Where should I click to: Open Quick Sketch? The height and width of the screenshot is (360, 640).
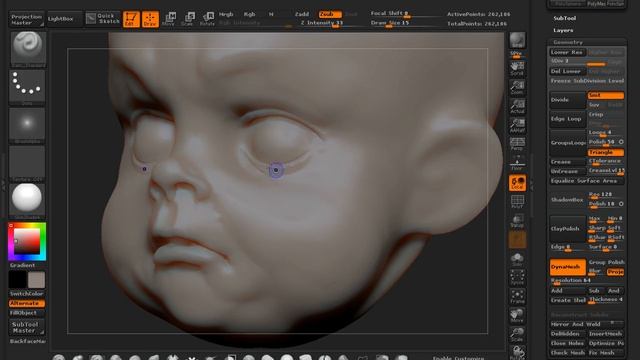coord(103,18)
